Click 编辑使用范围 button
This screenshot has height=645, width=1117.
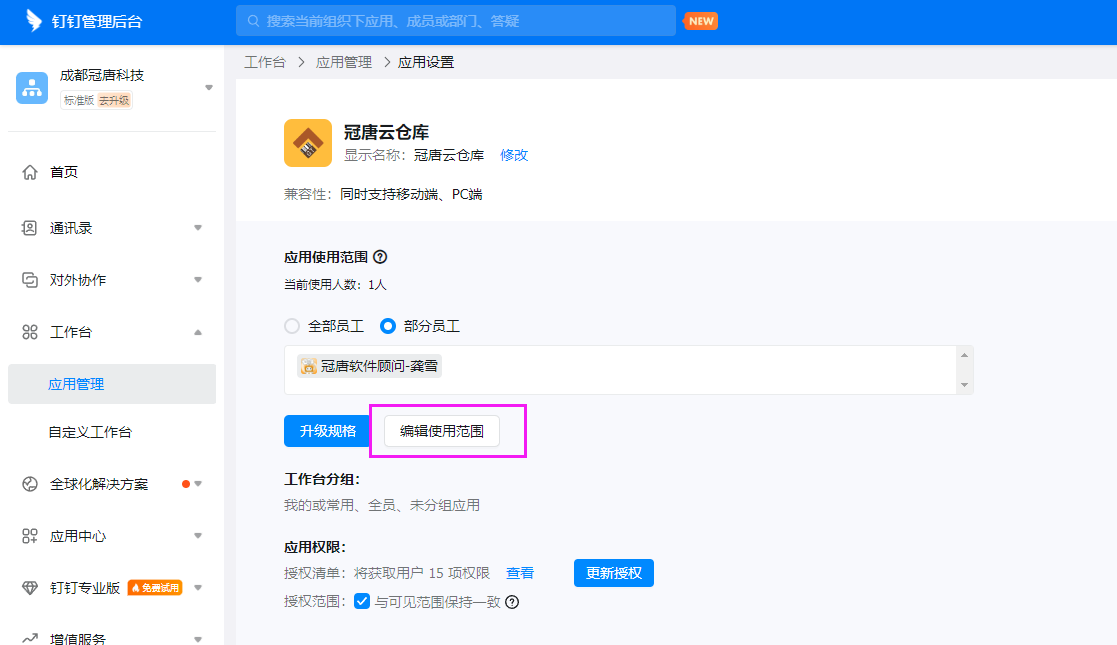442,431
